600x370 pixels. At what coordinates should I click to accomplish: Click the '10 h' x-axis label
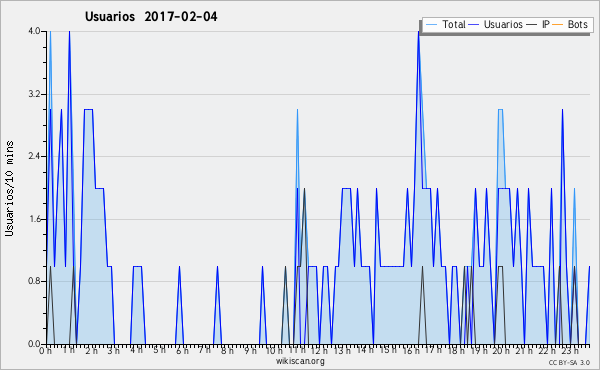[x=274, y=351]
